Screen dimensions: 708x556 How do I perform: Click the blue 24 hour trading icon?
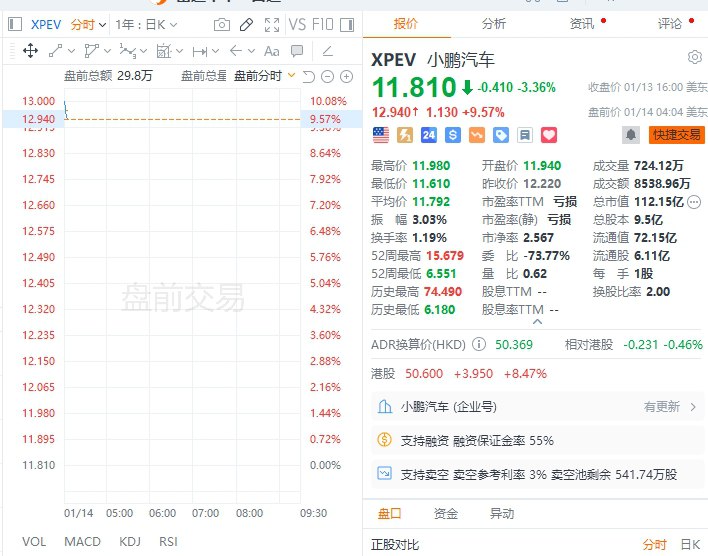(429, 135)
